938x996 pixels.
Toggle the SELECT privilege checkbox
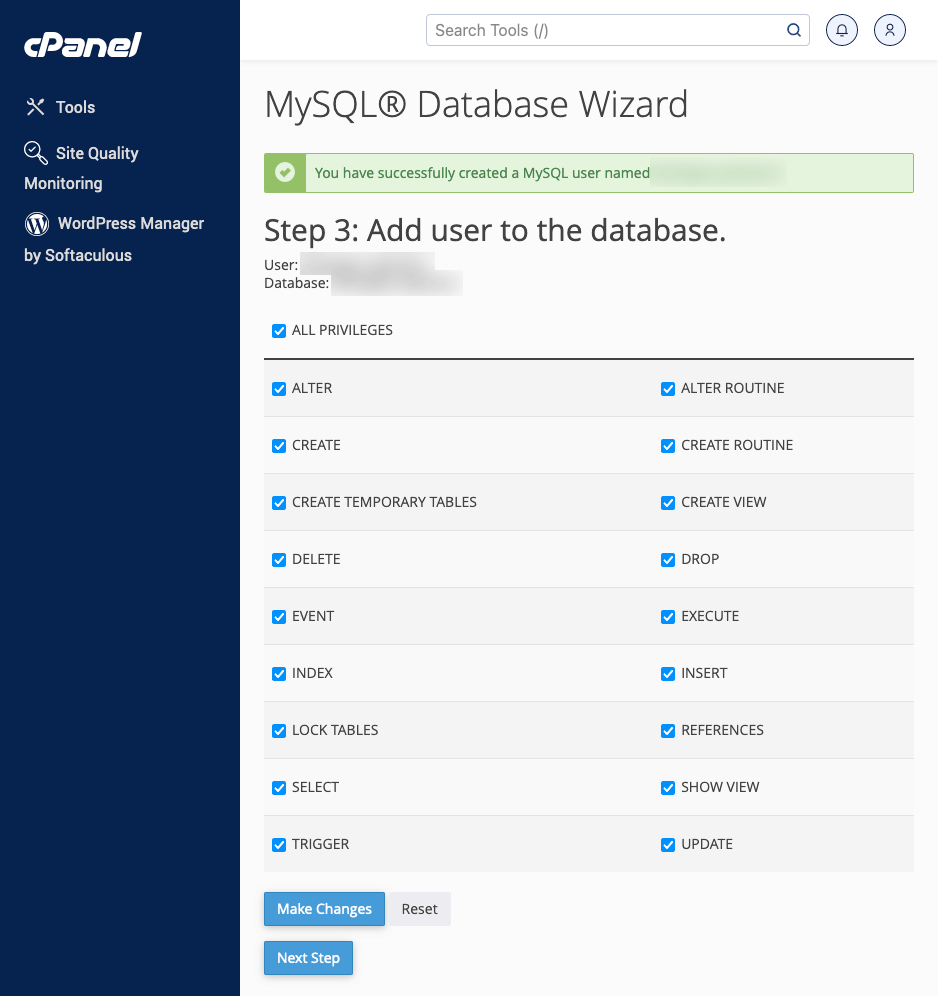[279, 788]
